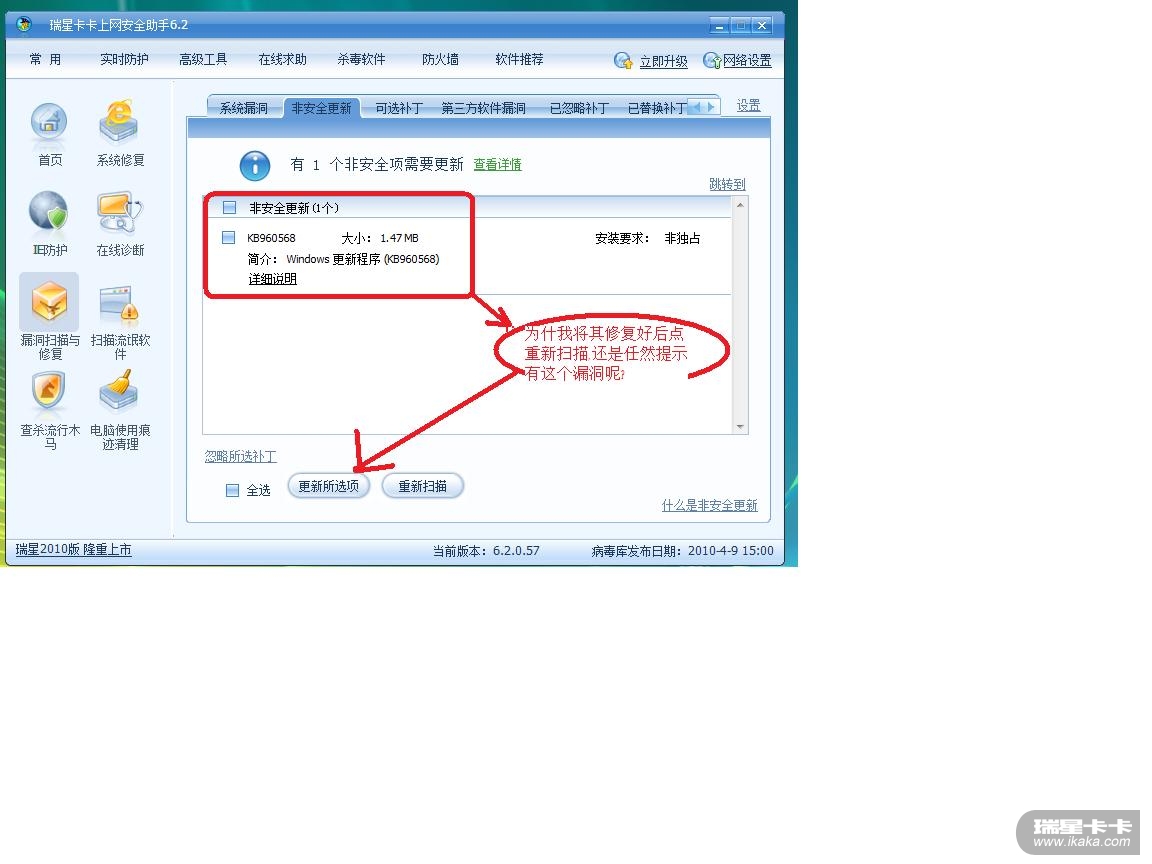Click the 跳转到 link
The image size is (1152, 864).
pyautogui.click(x=727, y=184)
